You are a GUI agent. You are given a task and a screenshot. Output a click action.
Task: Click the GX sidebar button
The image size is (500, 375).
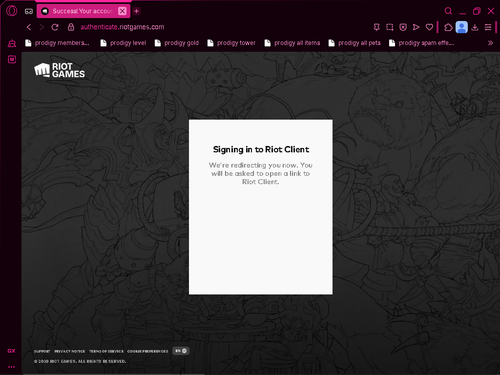(11, 351)
